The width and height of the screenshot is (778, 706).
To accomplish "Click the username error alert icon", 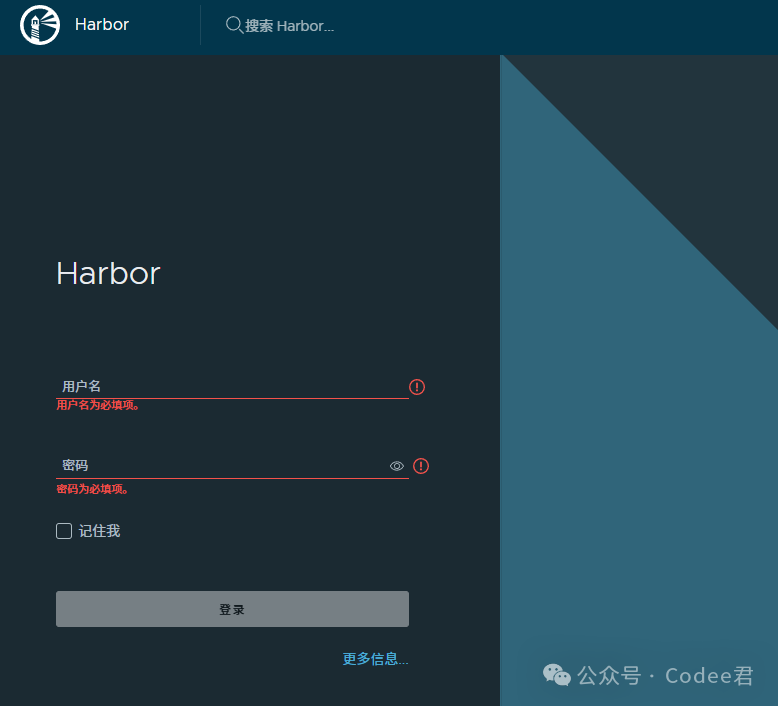I will coord(417,387).
